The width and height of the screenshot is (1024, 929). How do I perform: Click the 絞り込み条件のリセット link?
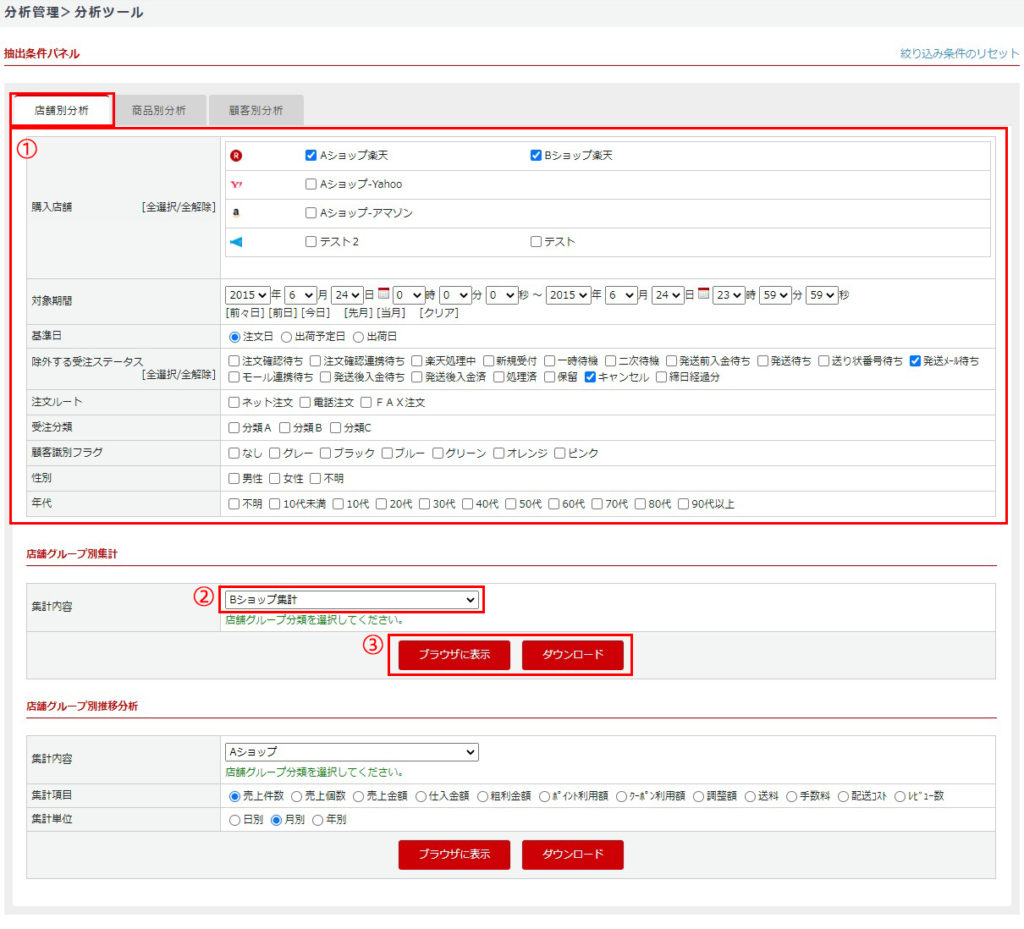(959, 53)
